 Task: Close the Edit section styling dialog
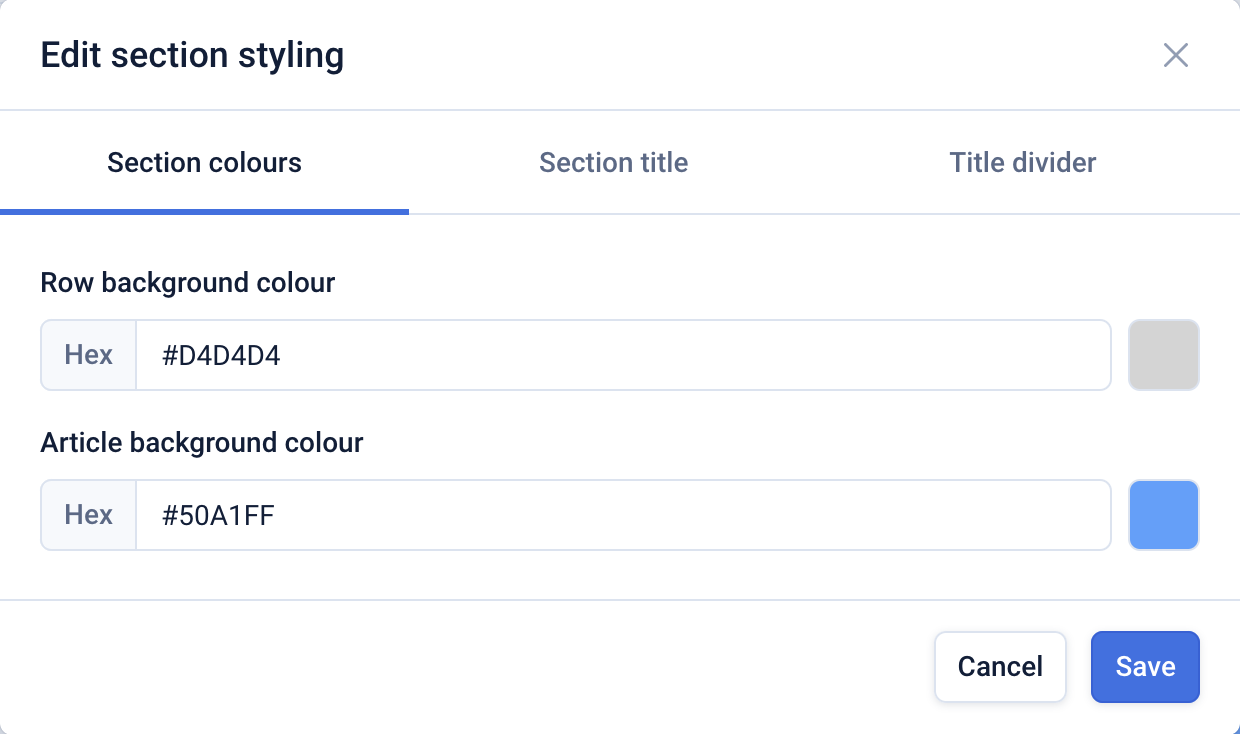[x=1175, y=56]
